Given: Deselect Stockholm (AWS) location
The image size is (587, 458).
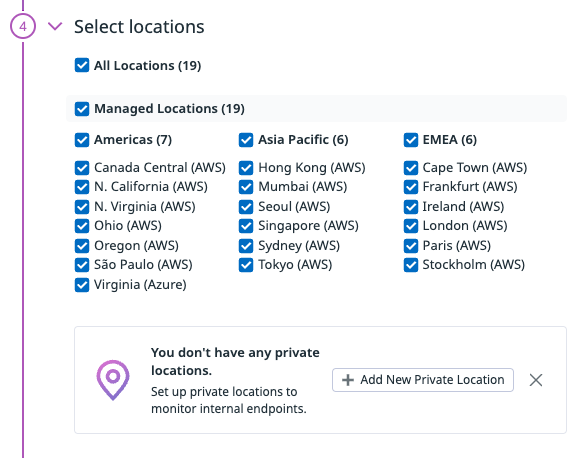Looking at the screenshot, I should coord(411,265).
